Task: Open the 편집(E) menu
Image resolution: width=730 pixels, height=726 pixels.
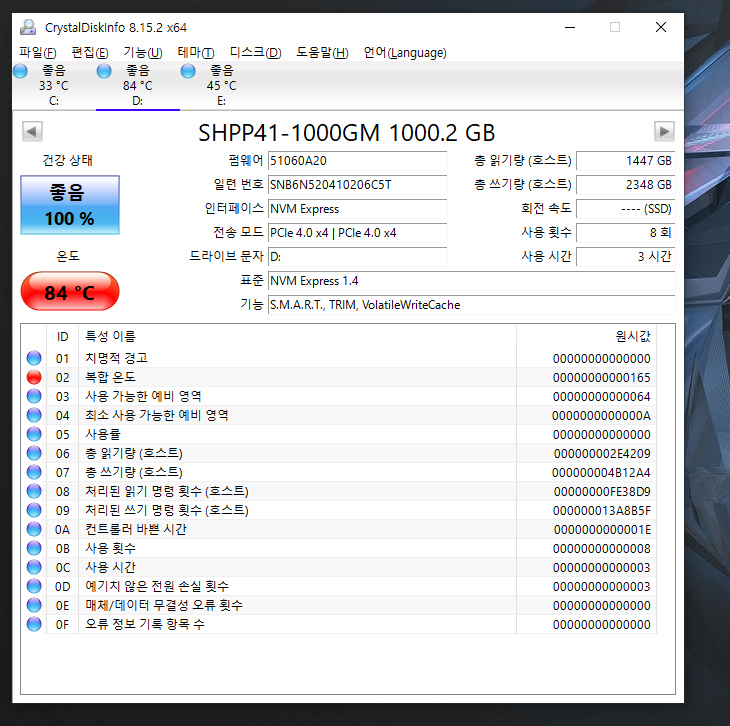Action: pos(90,53)
